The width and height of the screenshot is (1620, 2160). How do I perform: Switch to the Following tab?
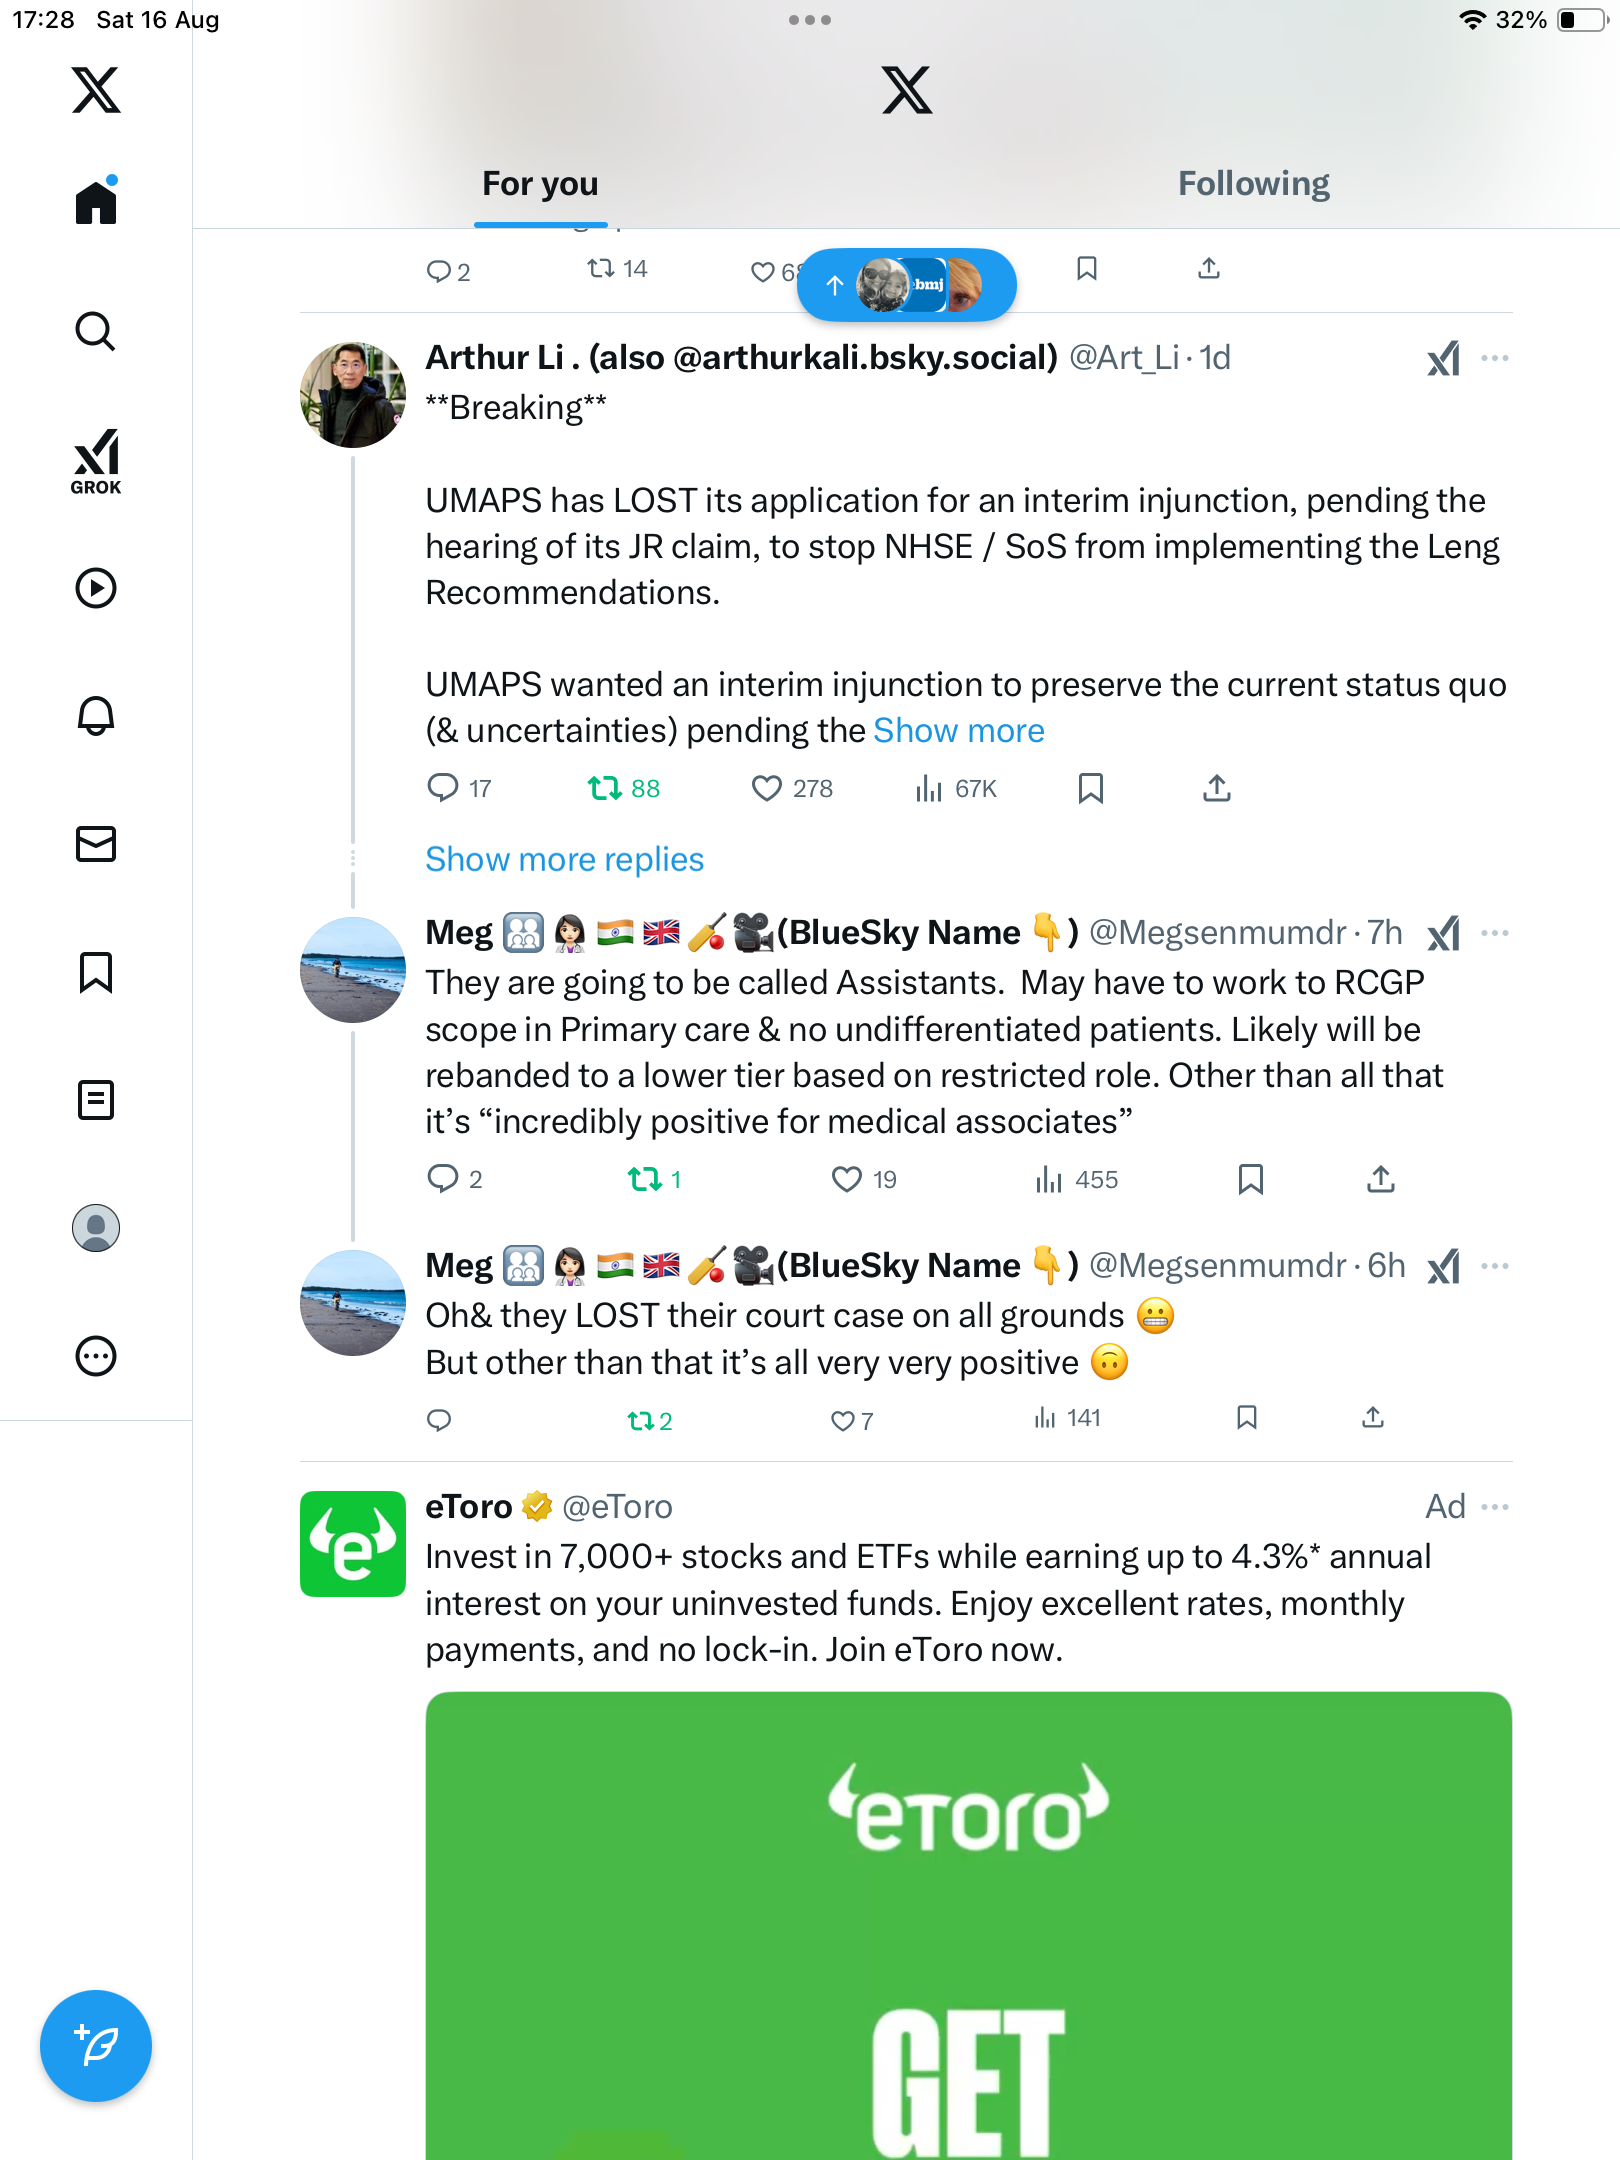1253,184
